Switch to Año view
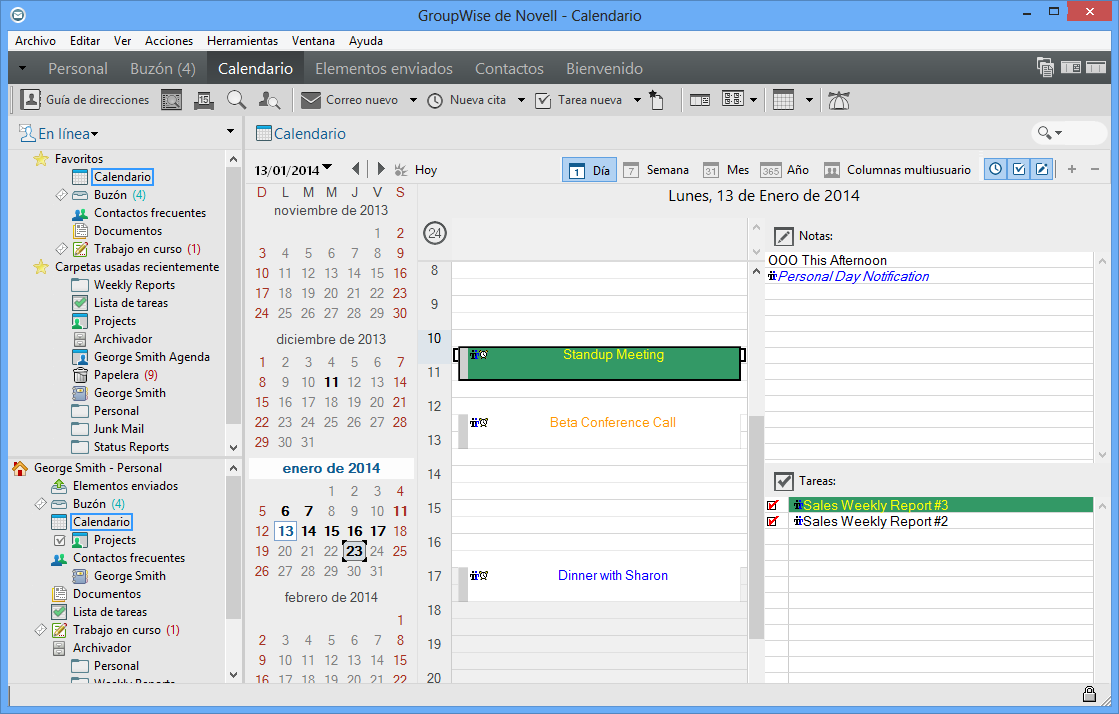The height and width of the screenshot is (714, 1119). point(784,170)
